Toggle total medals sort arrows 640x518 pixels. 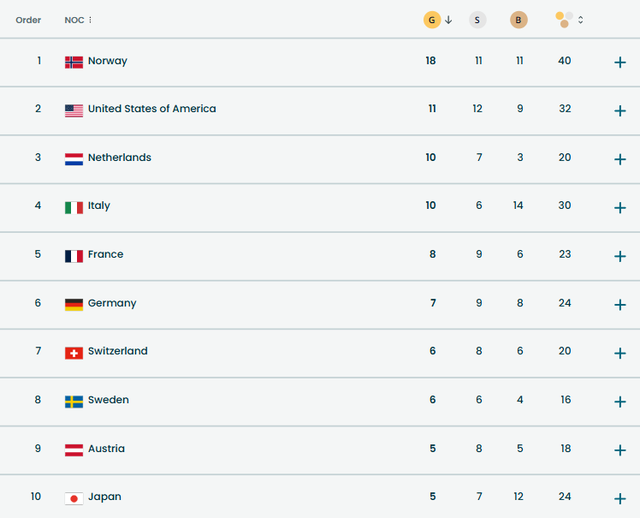[581, 20]
